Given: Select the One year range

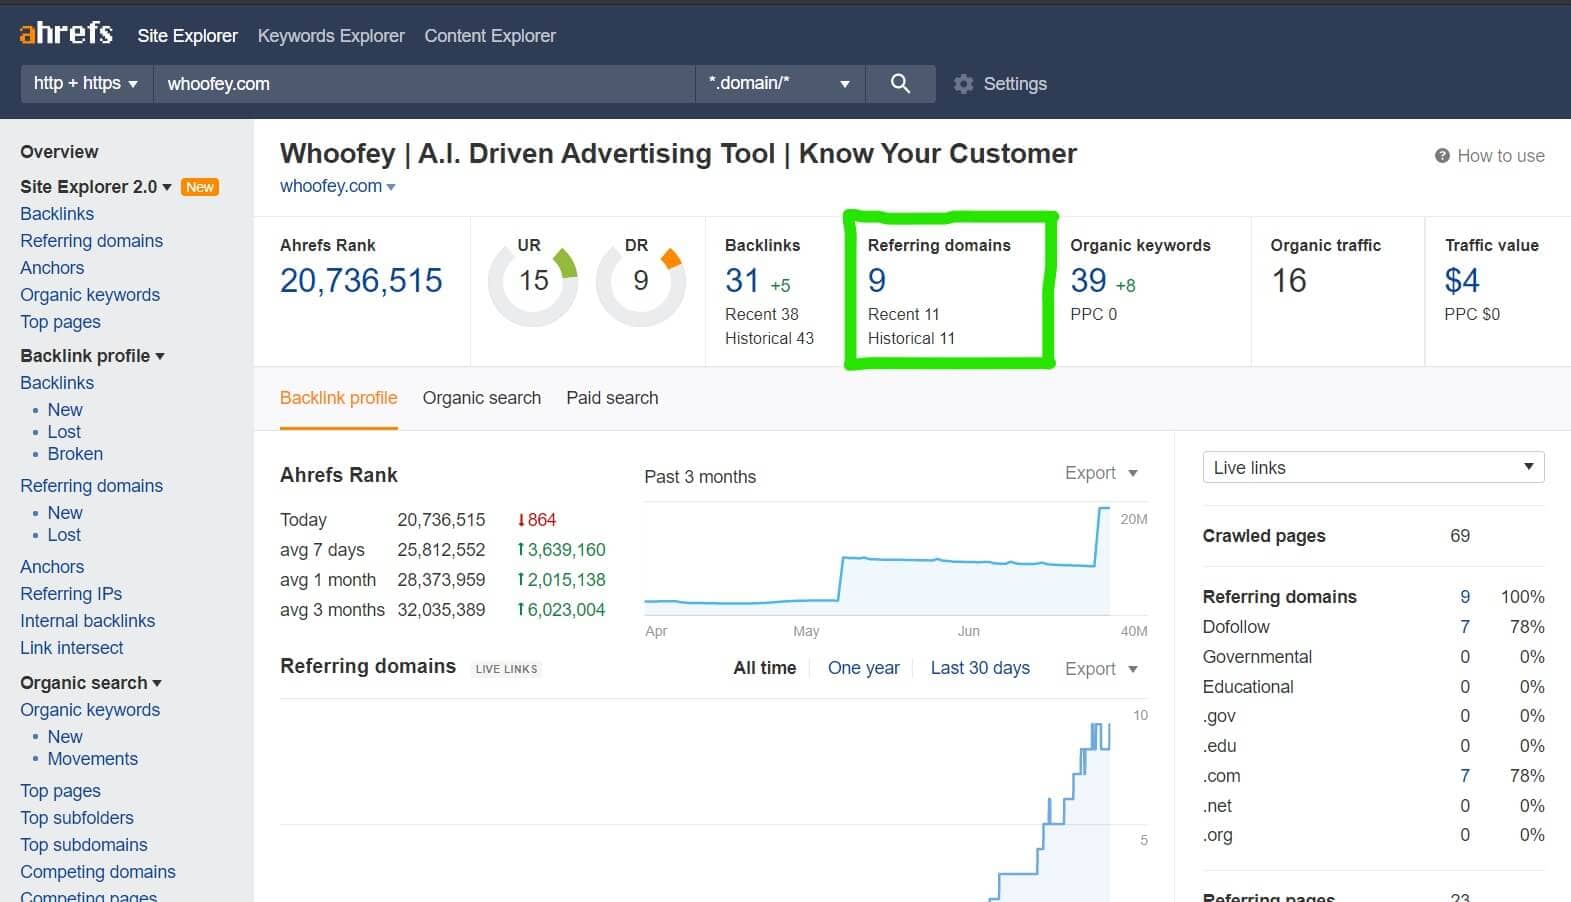Looking at the screenshot, I should [x=864, y=668].
